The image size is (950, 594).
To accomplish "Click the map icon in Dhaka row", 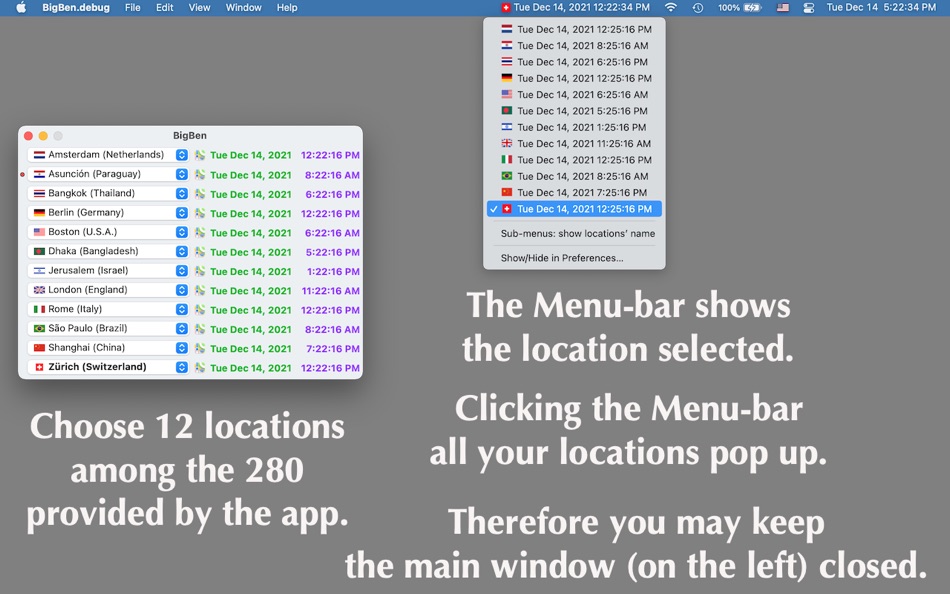I will coord(200,252).
